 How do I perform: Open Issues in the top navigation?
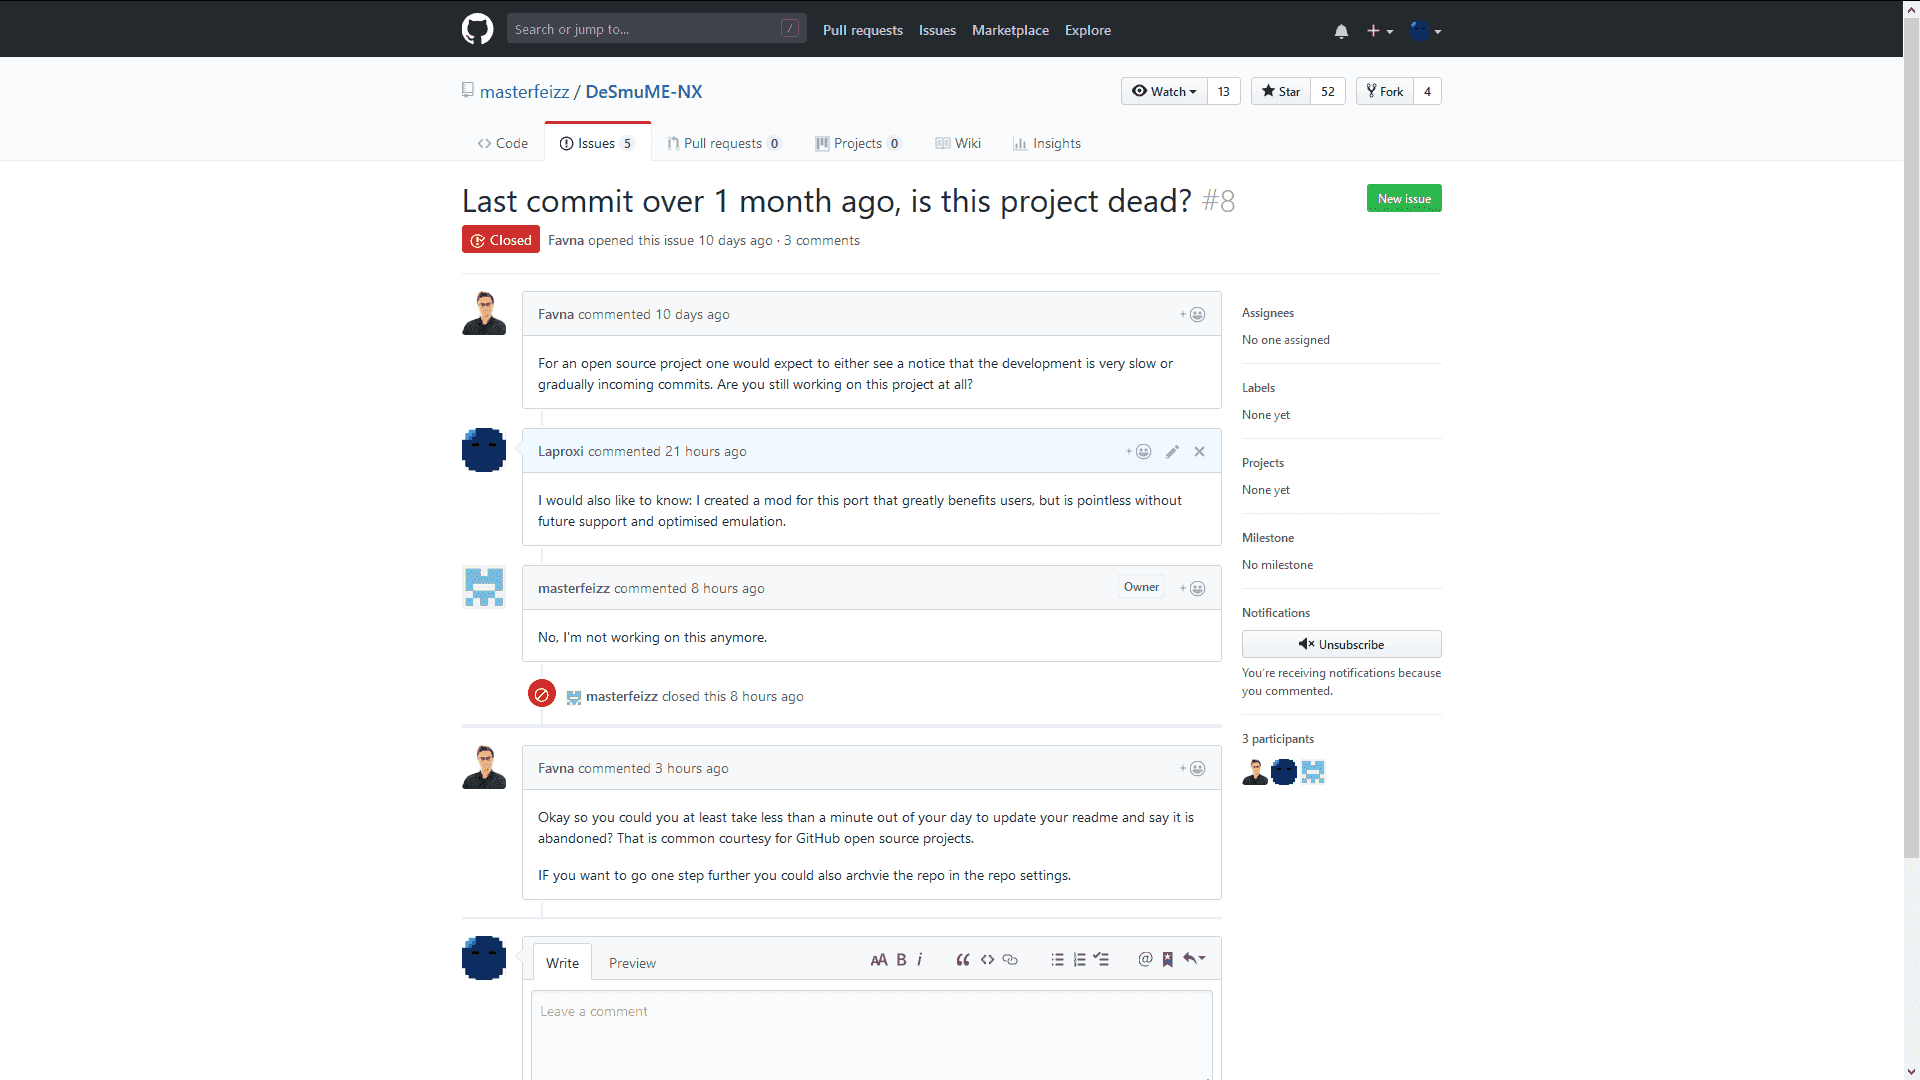937,30
